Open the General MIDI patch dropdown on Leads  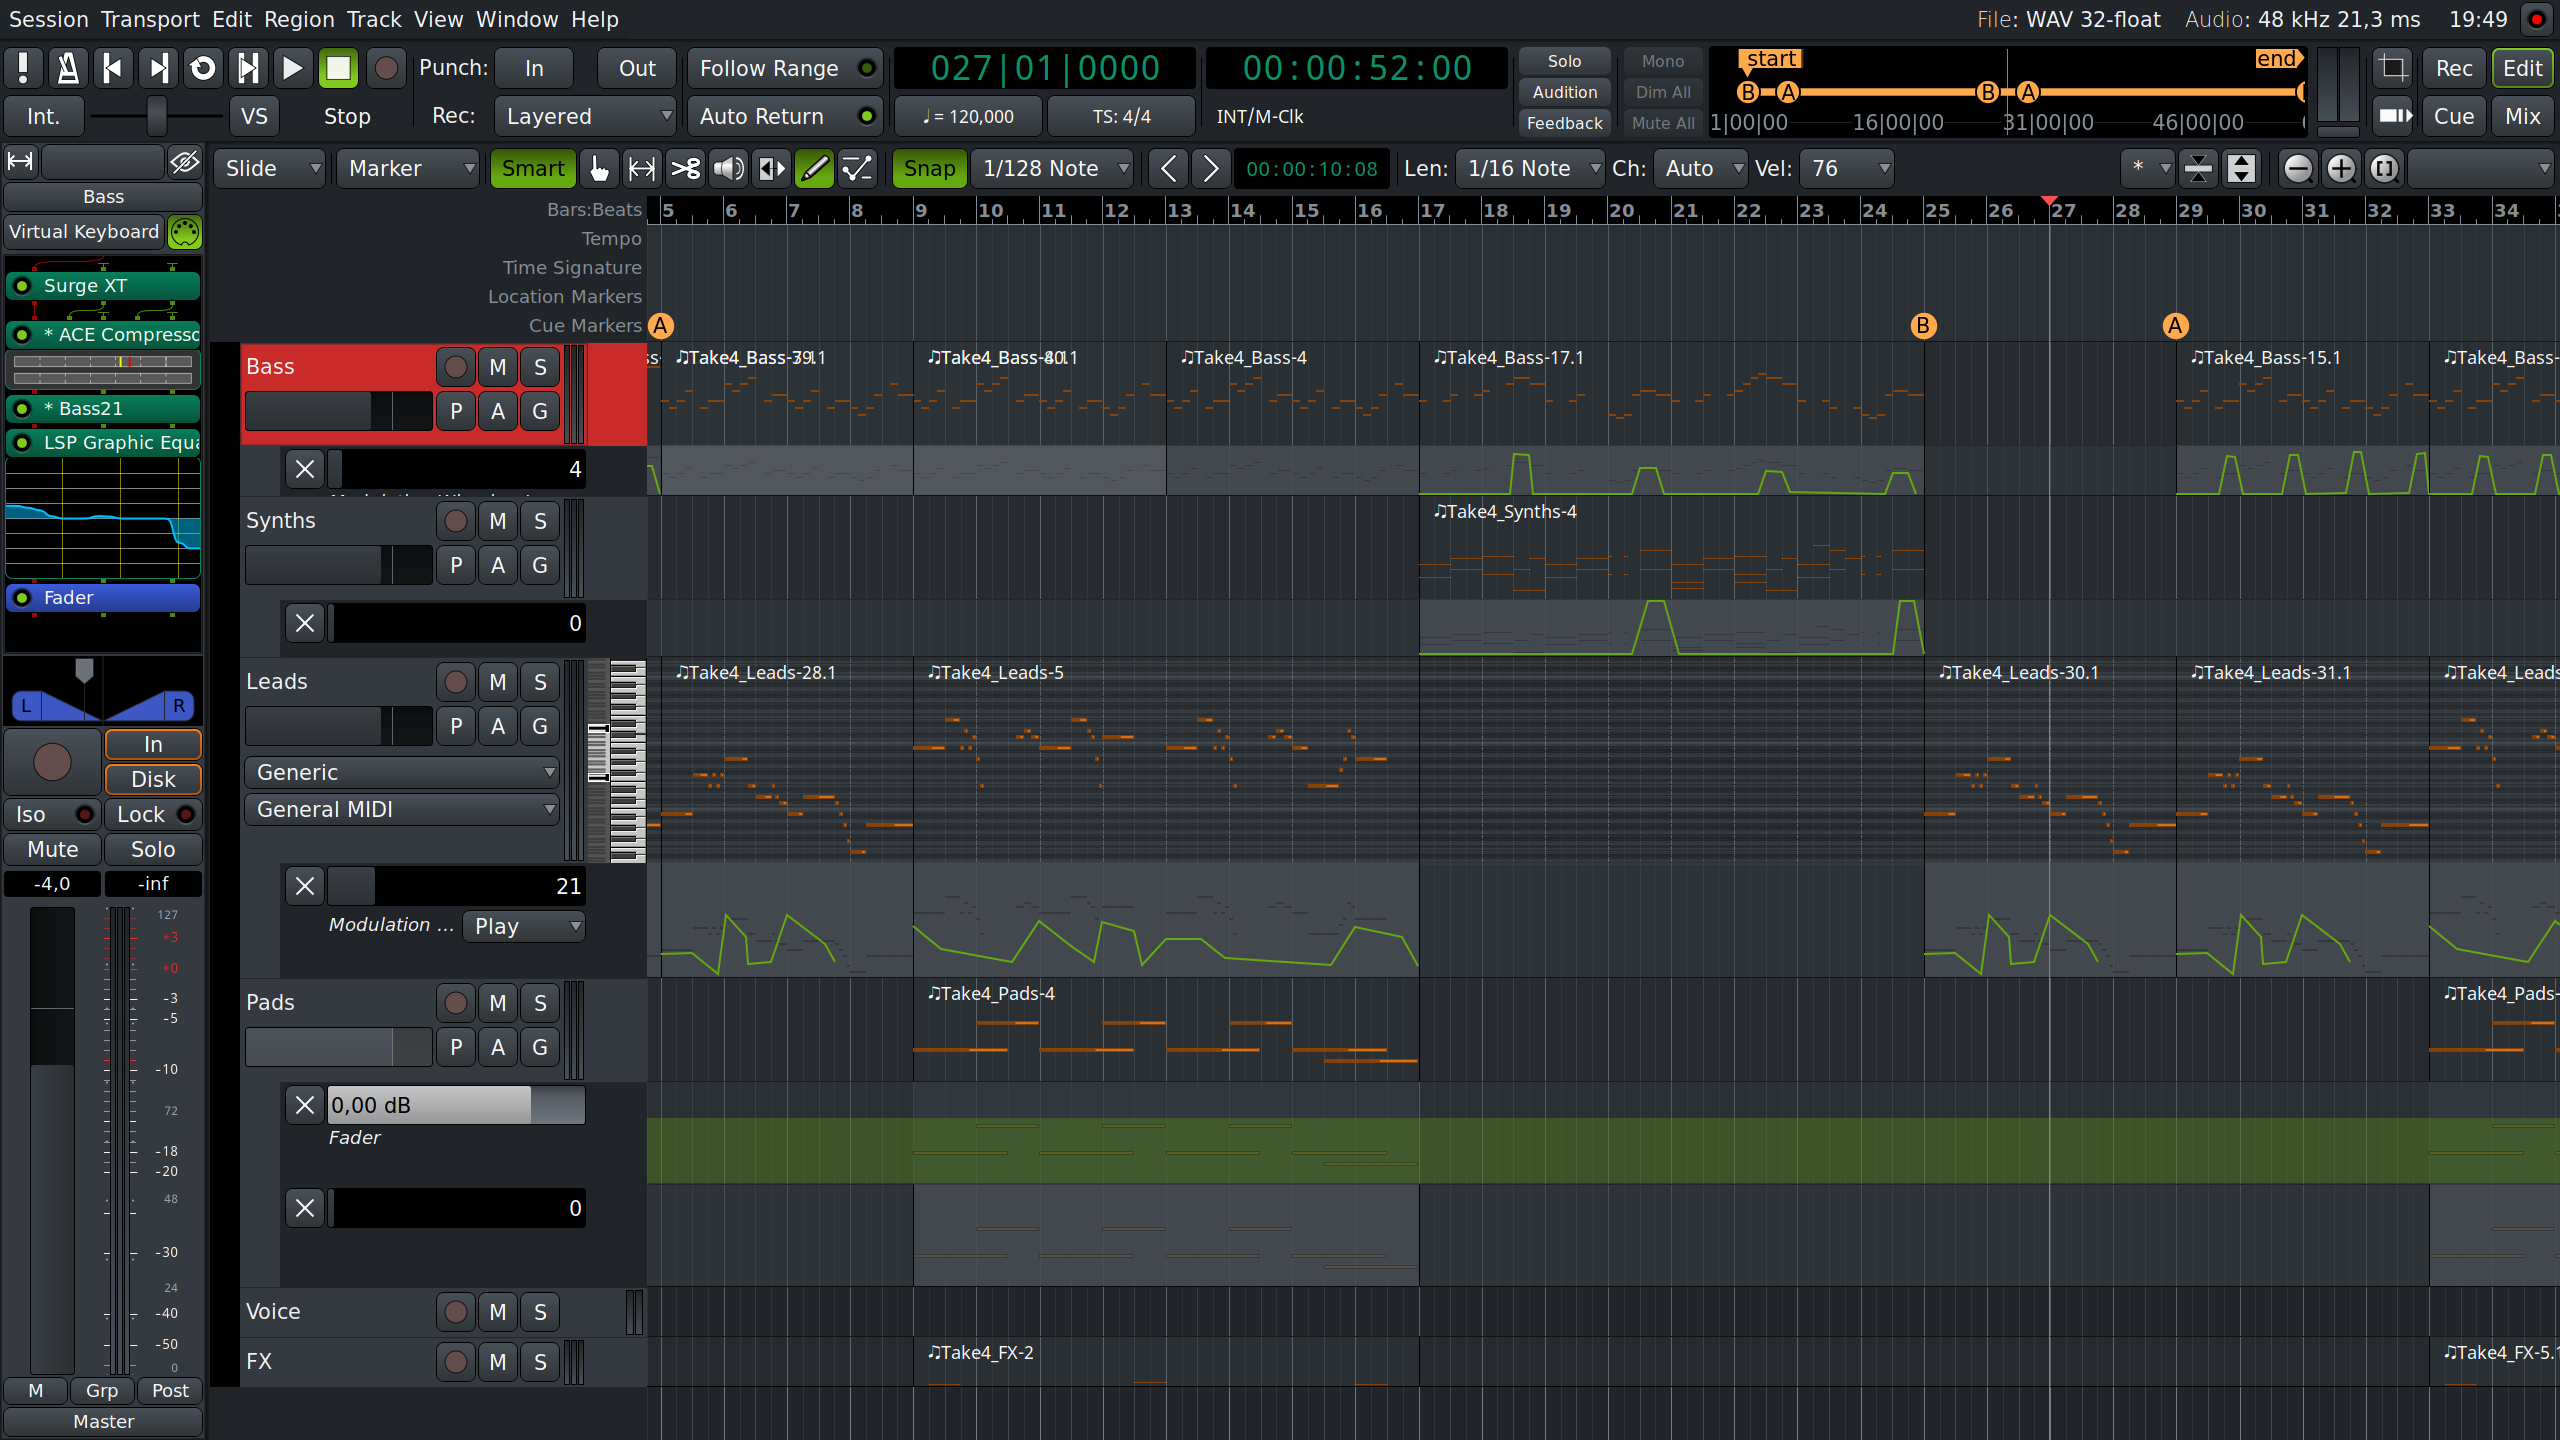point(401,809)
